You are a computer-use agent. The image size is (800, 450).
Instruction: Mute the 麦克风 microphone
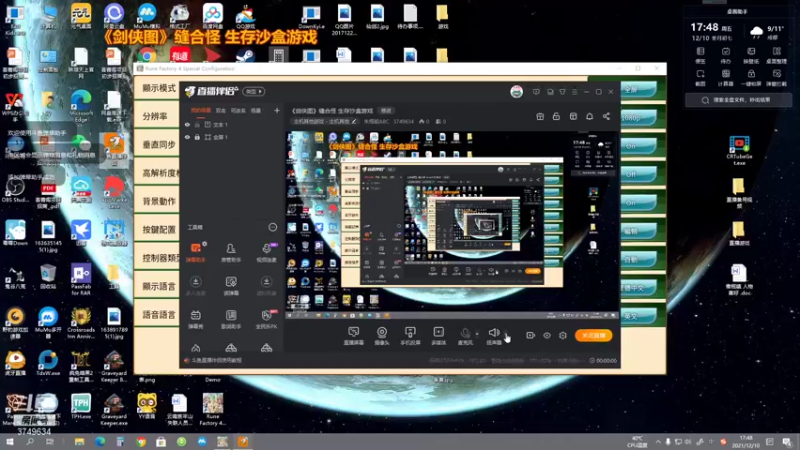pyautogui.click(x=465, y=336)
